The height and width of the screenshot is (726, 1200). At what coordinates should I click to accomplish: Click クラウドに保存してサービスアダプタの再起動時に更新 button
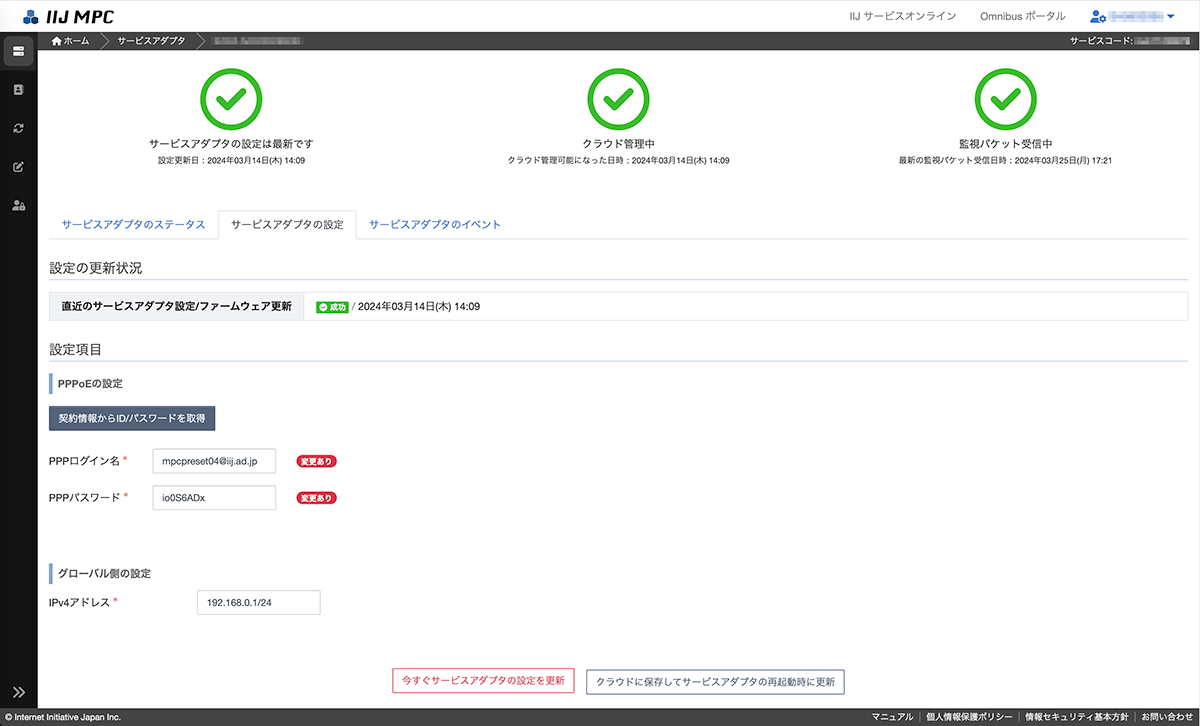[x=715, y=682]
